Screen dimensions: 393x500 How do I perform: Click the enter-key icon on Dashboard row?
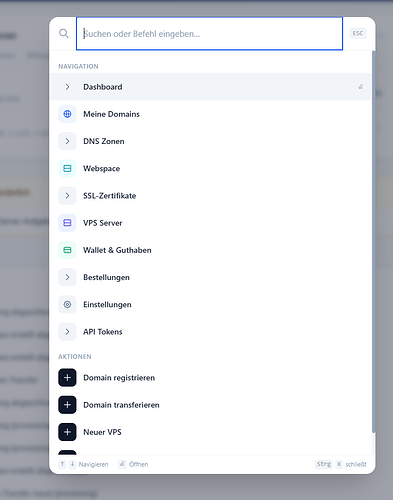point(360,87)
